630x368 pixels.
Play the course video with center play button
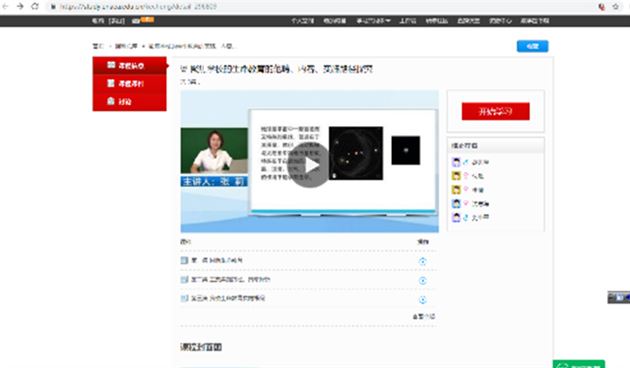click(309, 165)
